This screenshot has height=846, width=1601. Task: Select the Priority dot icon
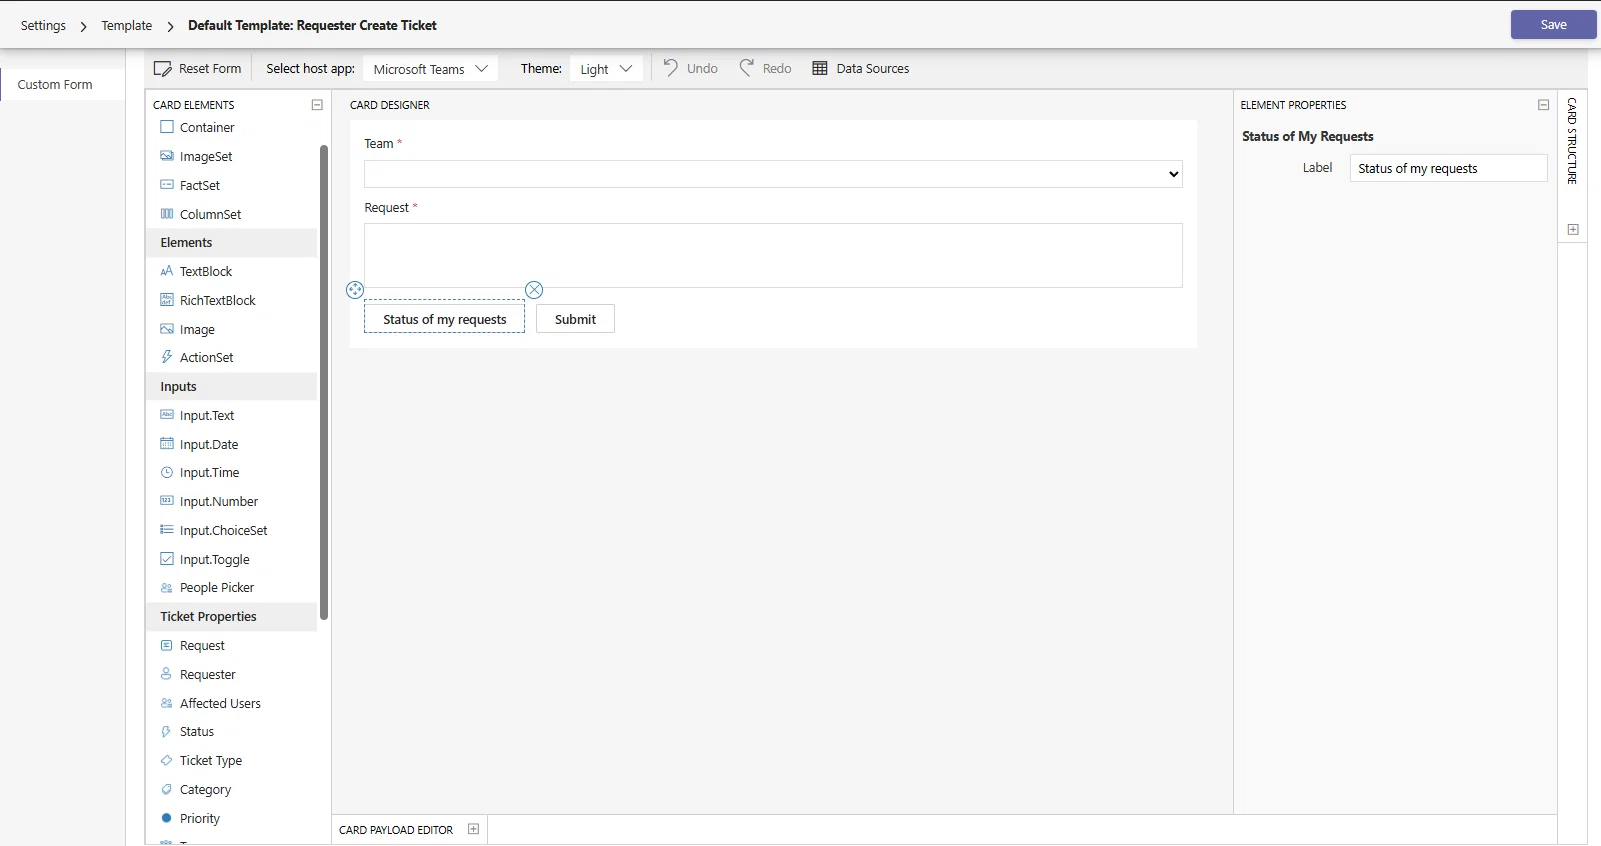click(167, 818)
